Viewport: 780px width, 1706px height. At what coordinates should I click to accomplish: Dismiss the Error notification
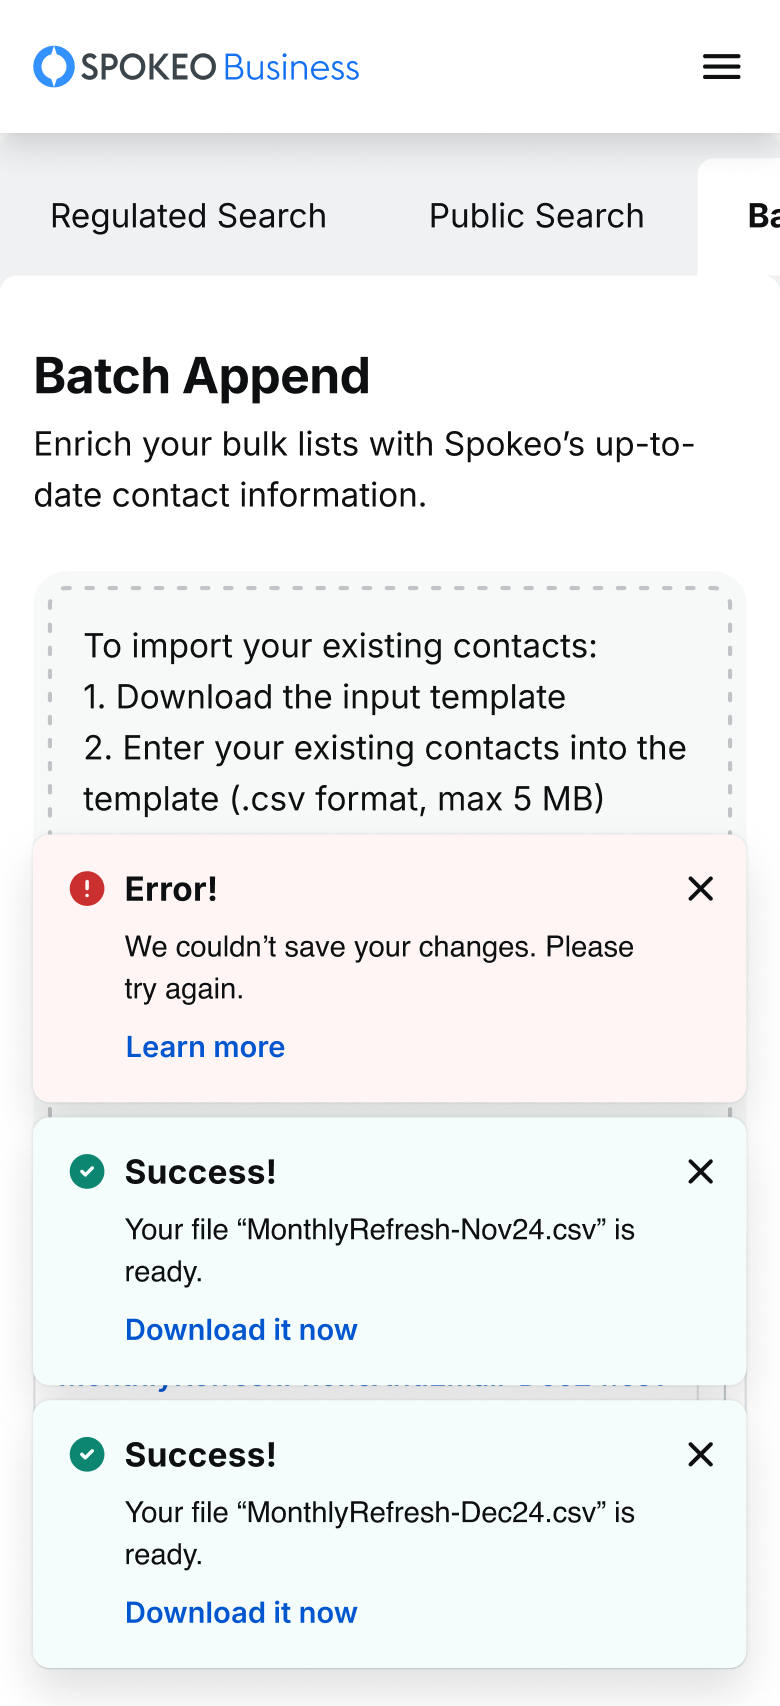tap(700, 888)
